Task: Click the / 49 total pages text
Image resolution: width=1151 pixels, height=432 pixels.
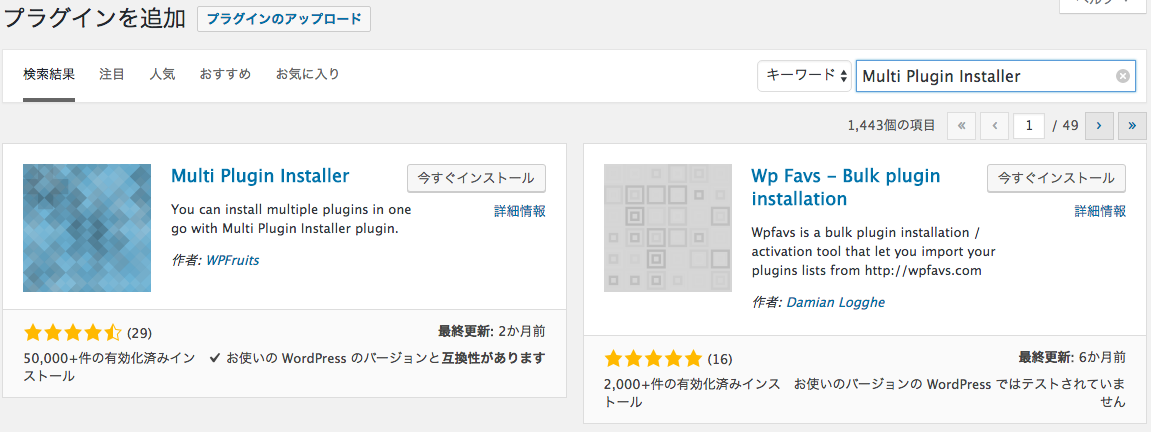Action: [x=1064, y=125]
